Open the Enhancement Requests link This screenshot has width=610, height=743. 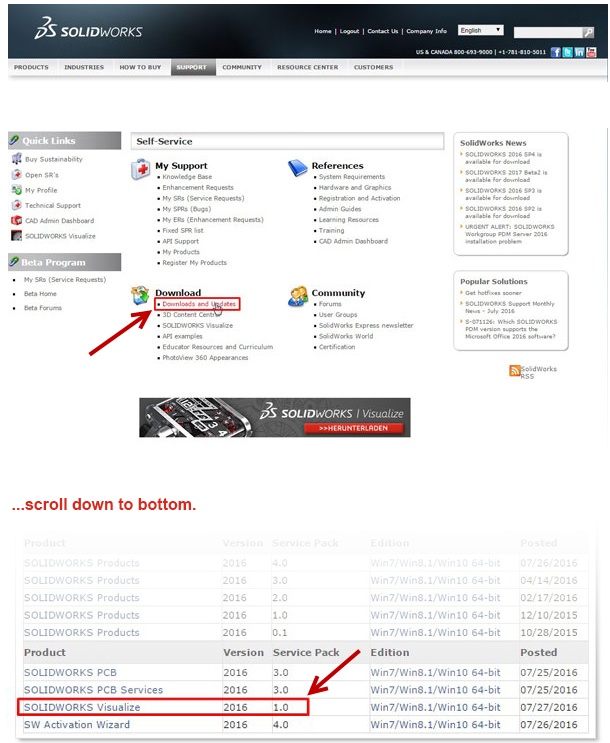(x=198, y=188)
